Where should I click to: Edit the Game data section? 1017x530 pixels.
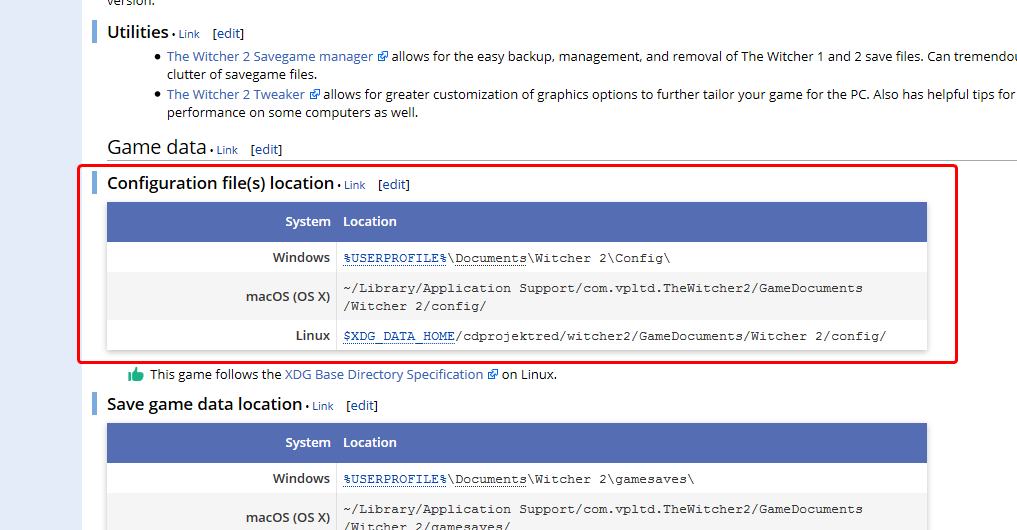[266, 150]
